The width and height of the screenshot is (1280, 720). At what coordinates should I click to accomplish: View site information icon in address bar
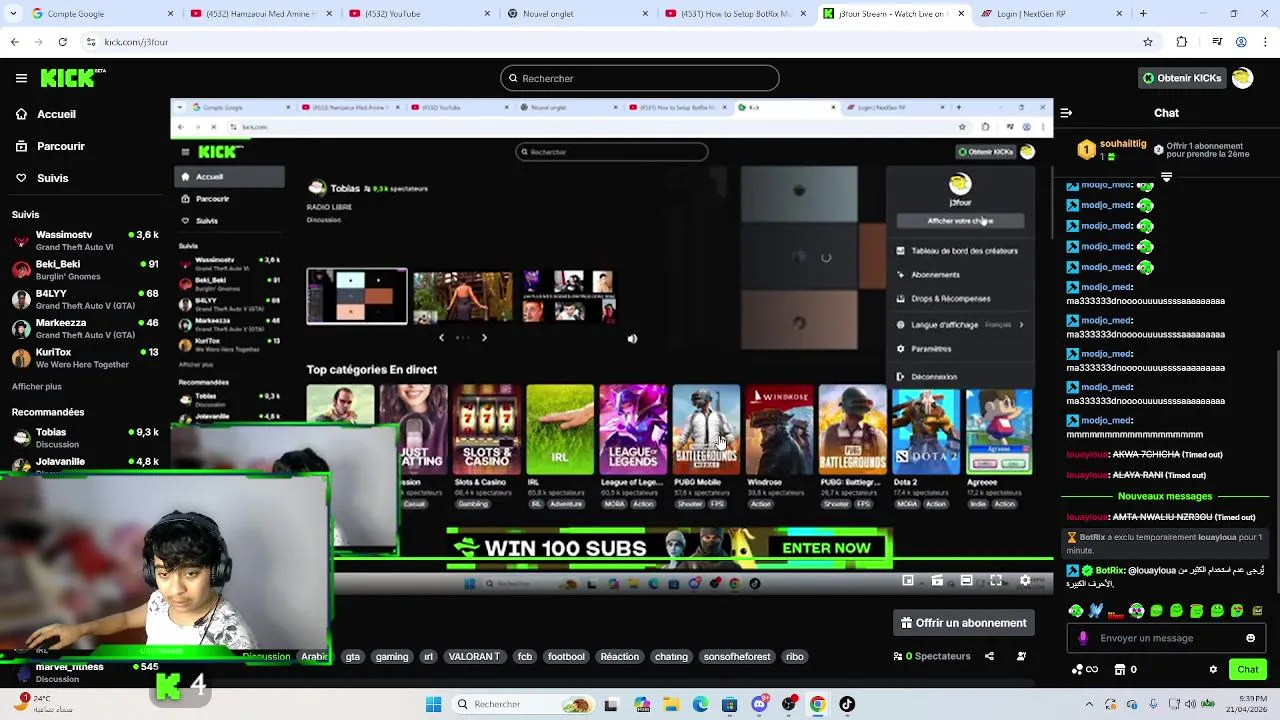coord(91,42)
